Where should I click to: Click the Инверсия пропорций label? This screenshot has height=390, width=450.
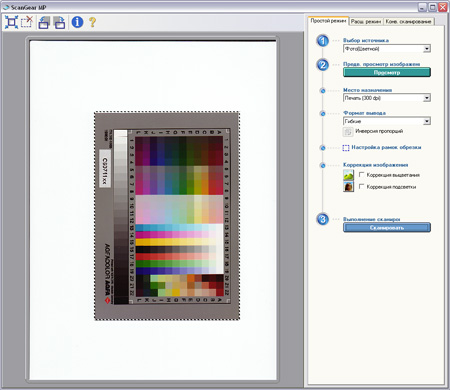[379, 131]
